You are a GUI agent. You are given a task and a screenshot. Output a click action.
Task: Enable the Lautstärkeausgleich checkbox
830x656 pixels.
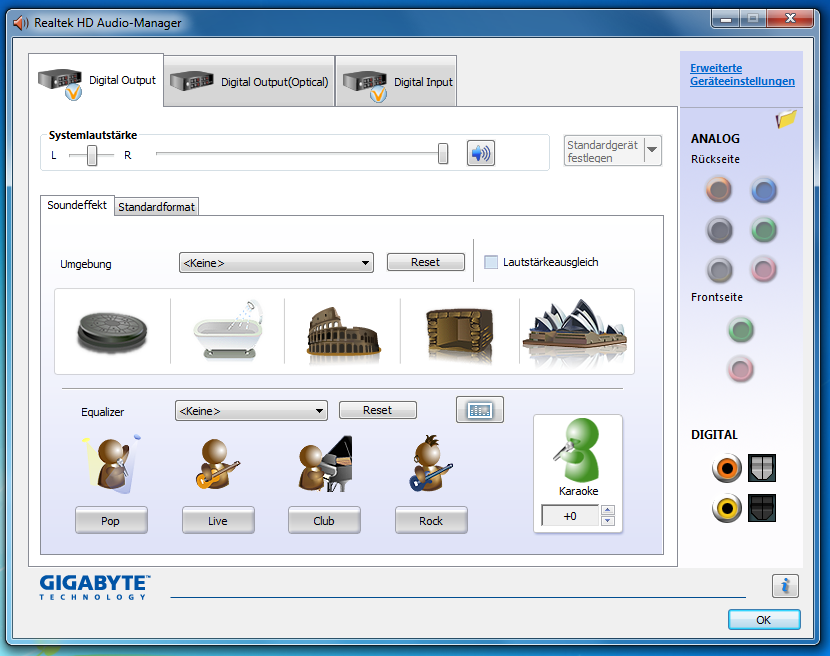click(491, 262)
